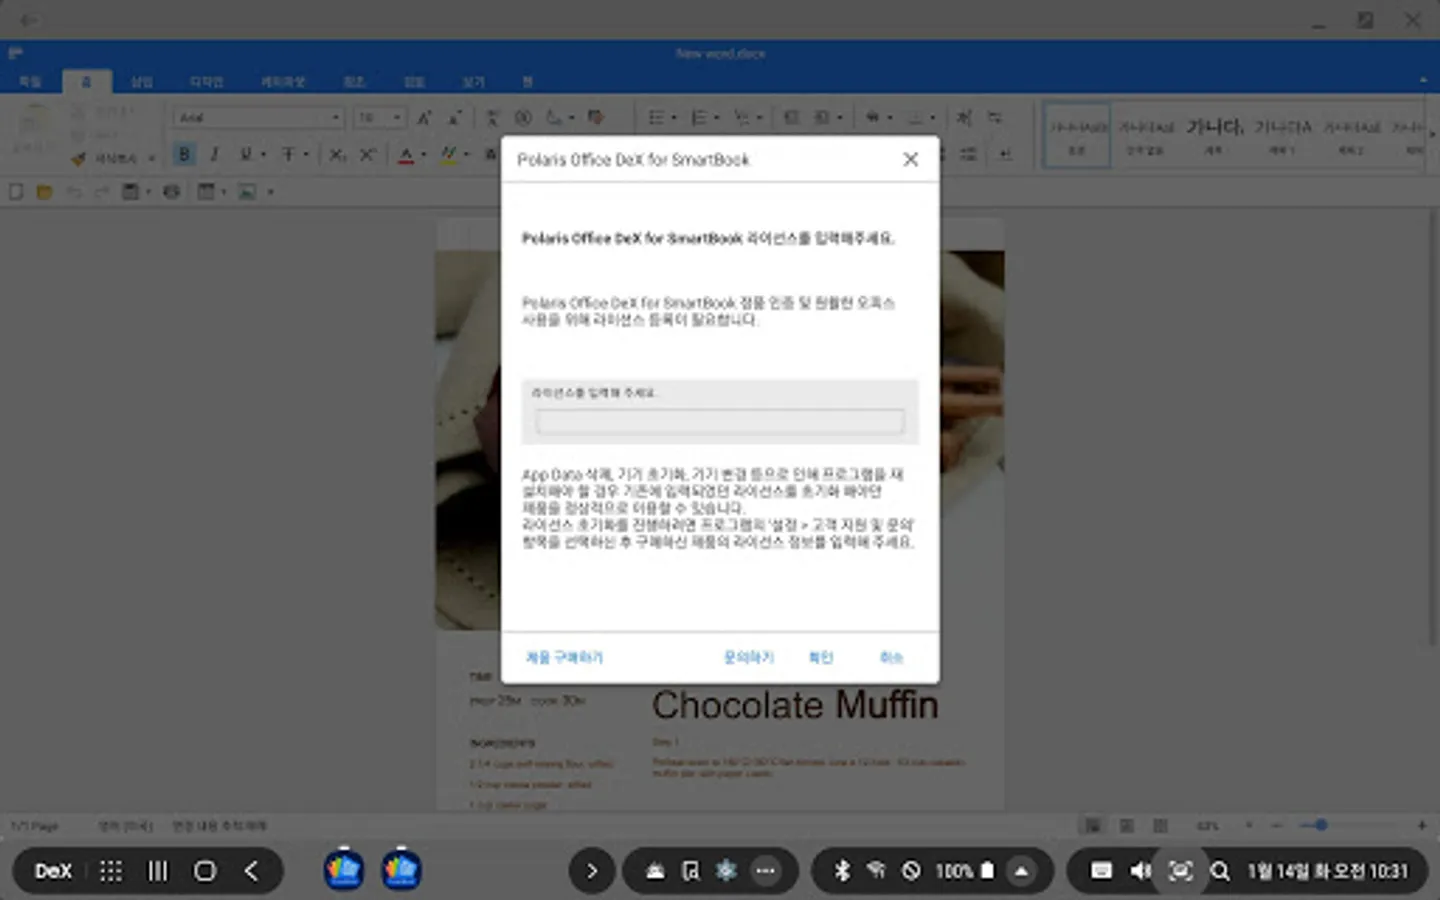Click the new document icon
The image size is (1440, 900).
(15, 192)
